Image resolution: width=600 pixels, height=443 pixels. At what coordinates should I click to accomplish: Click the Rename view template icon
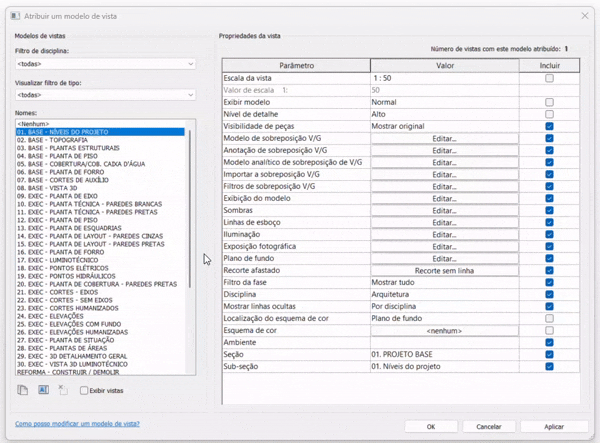click(43, 390)
